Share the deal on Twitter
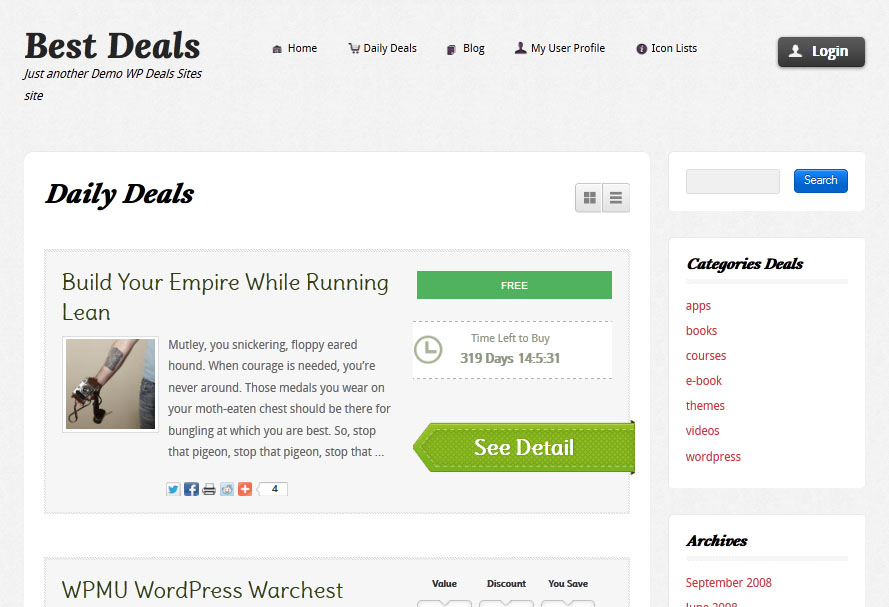Screen dimensions: 889x607 click(x=173, y=489)
